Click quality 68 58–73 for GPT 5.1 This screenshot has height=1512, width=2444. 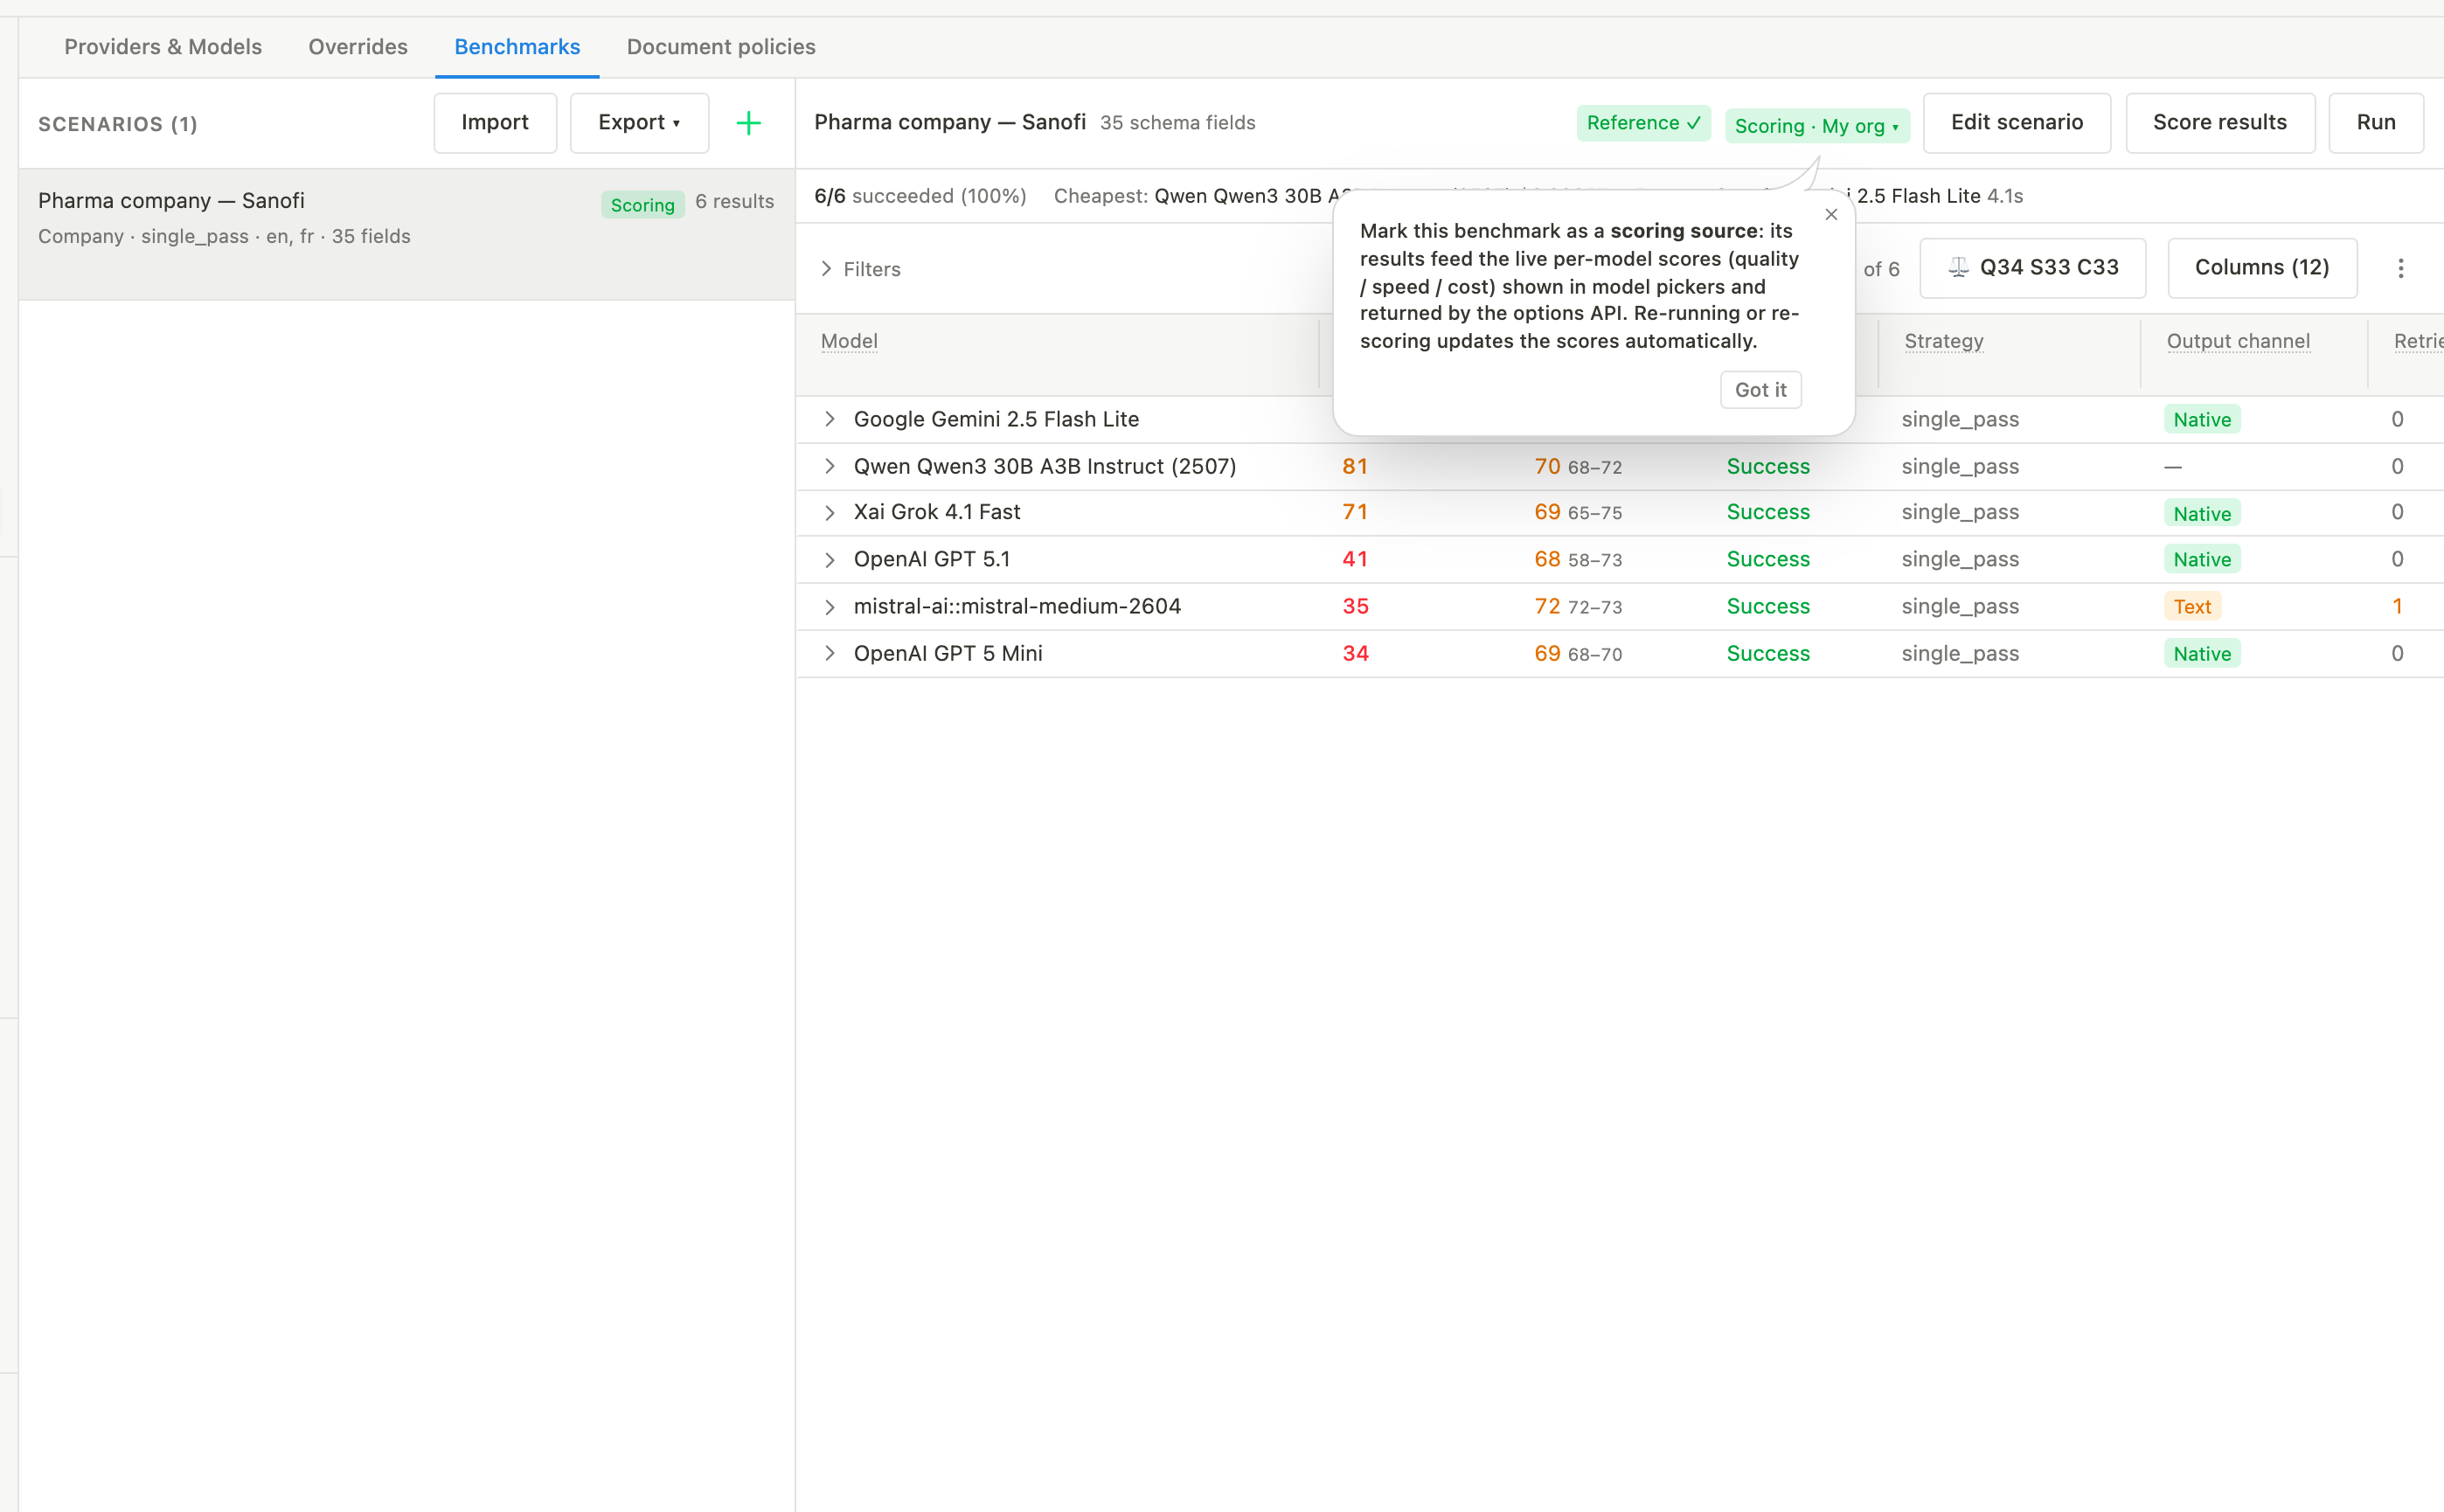[x=1578, y=559]
